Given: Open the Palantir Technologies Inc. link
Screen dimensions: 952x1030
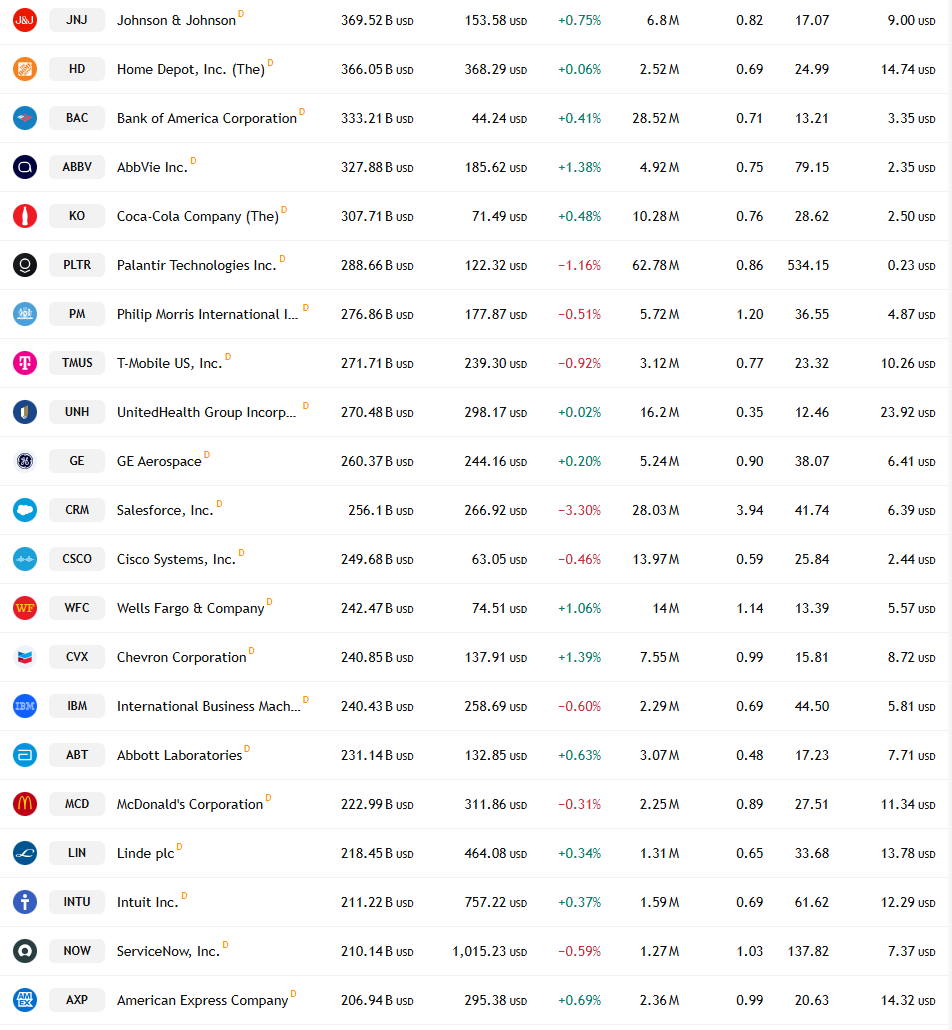Looking at the screenshot, I should 196,265.
